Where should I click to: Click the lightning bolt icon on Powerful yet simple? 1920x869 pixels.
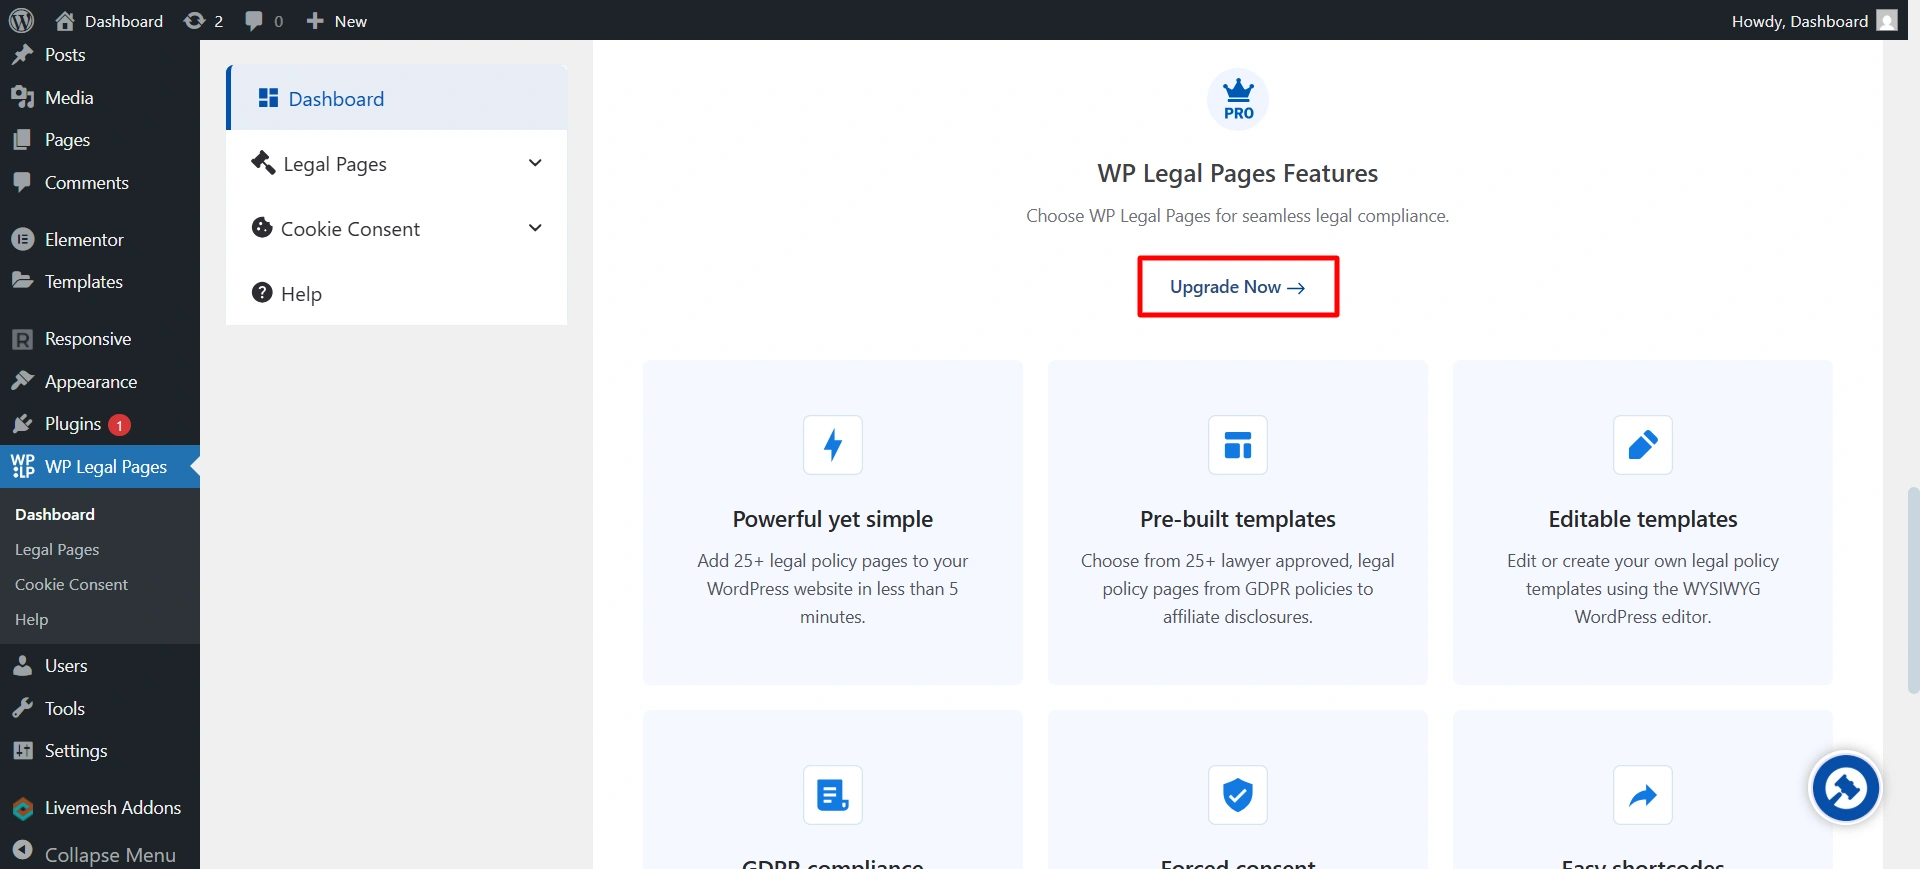tap(833, 445)
